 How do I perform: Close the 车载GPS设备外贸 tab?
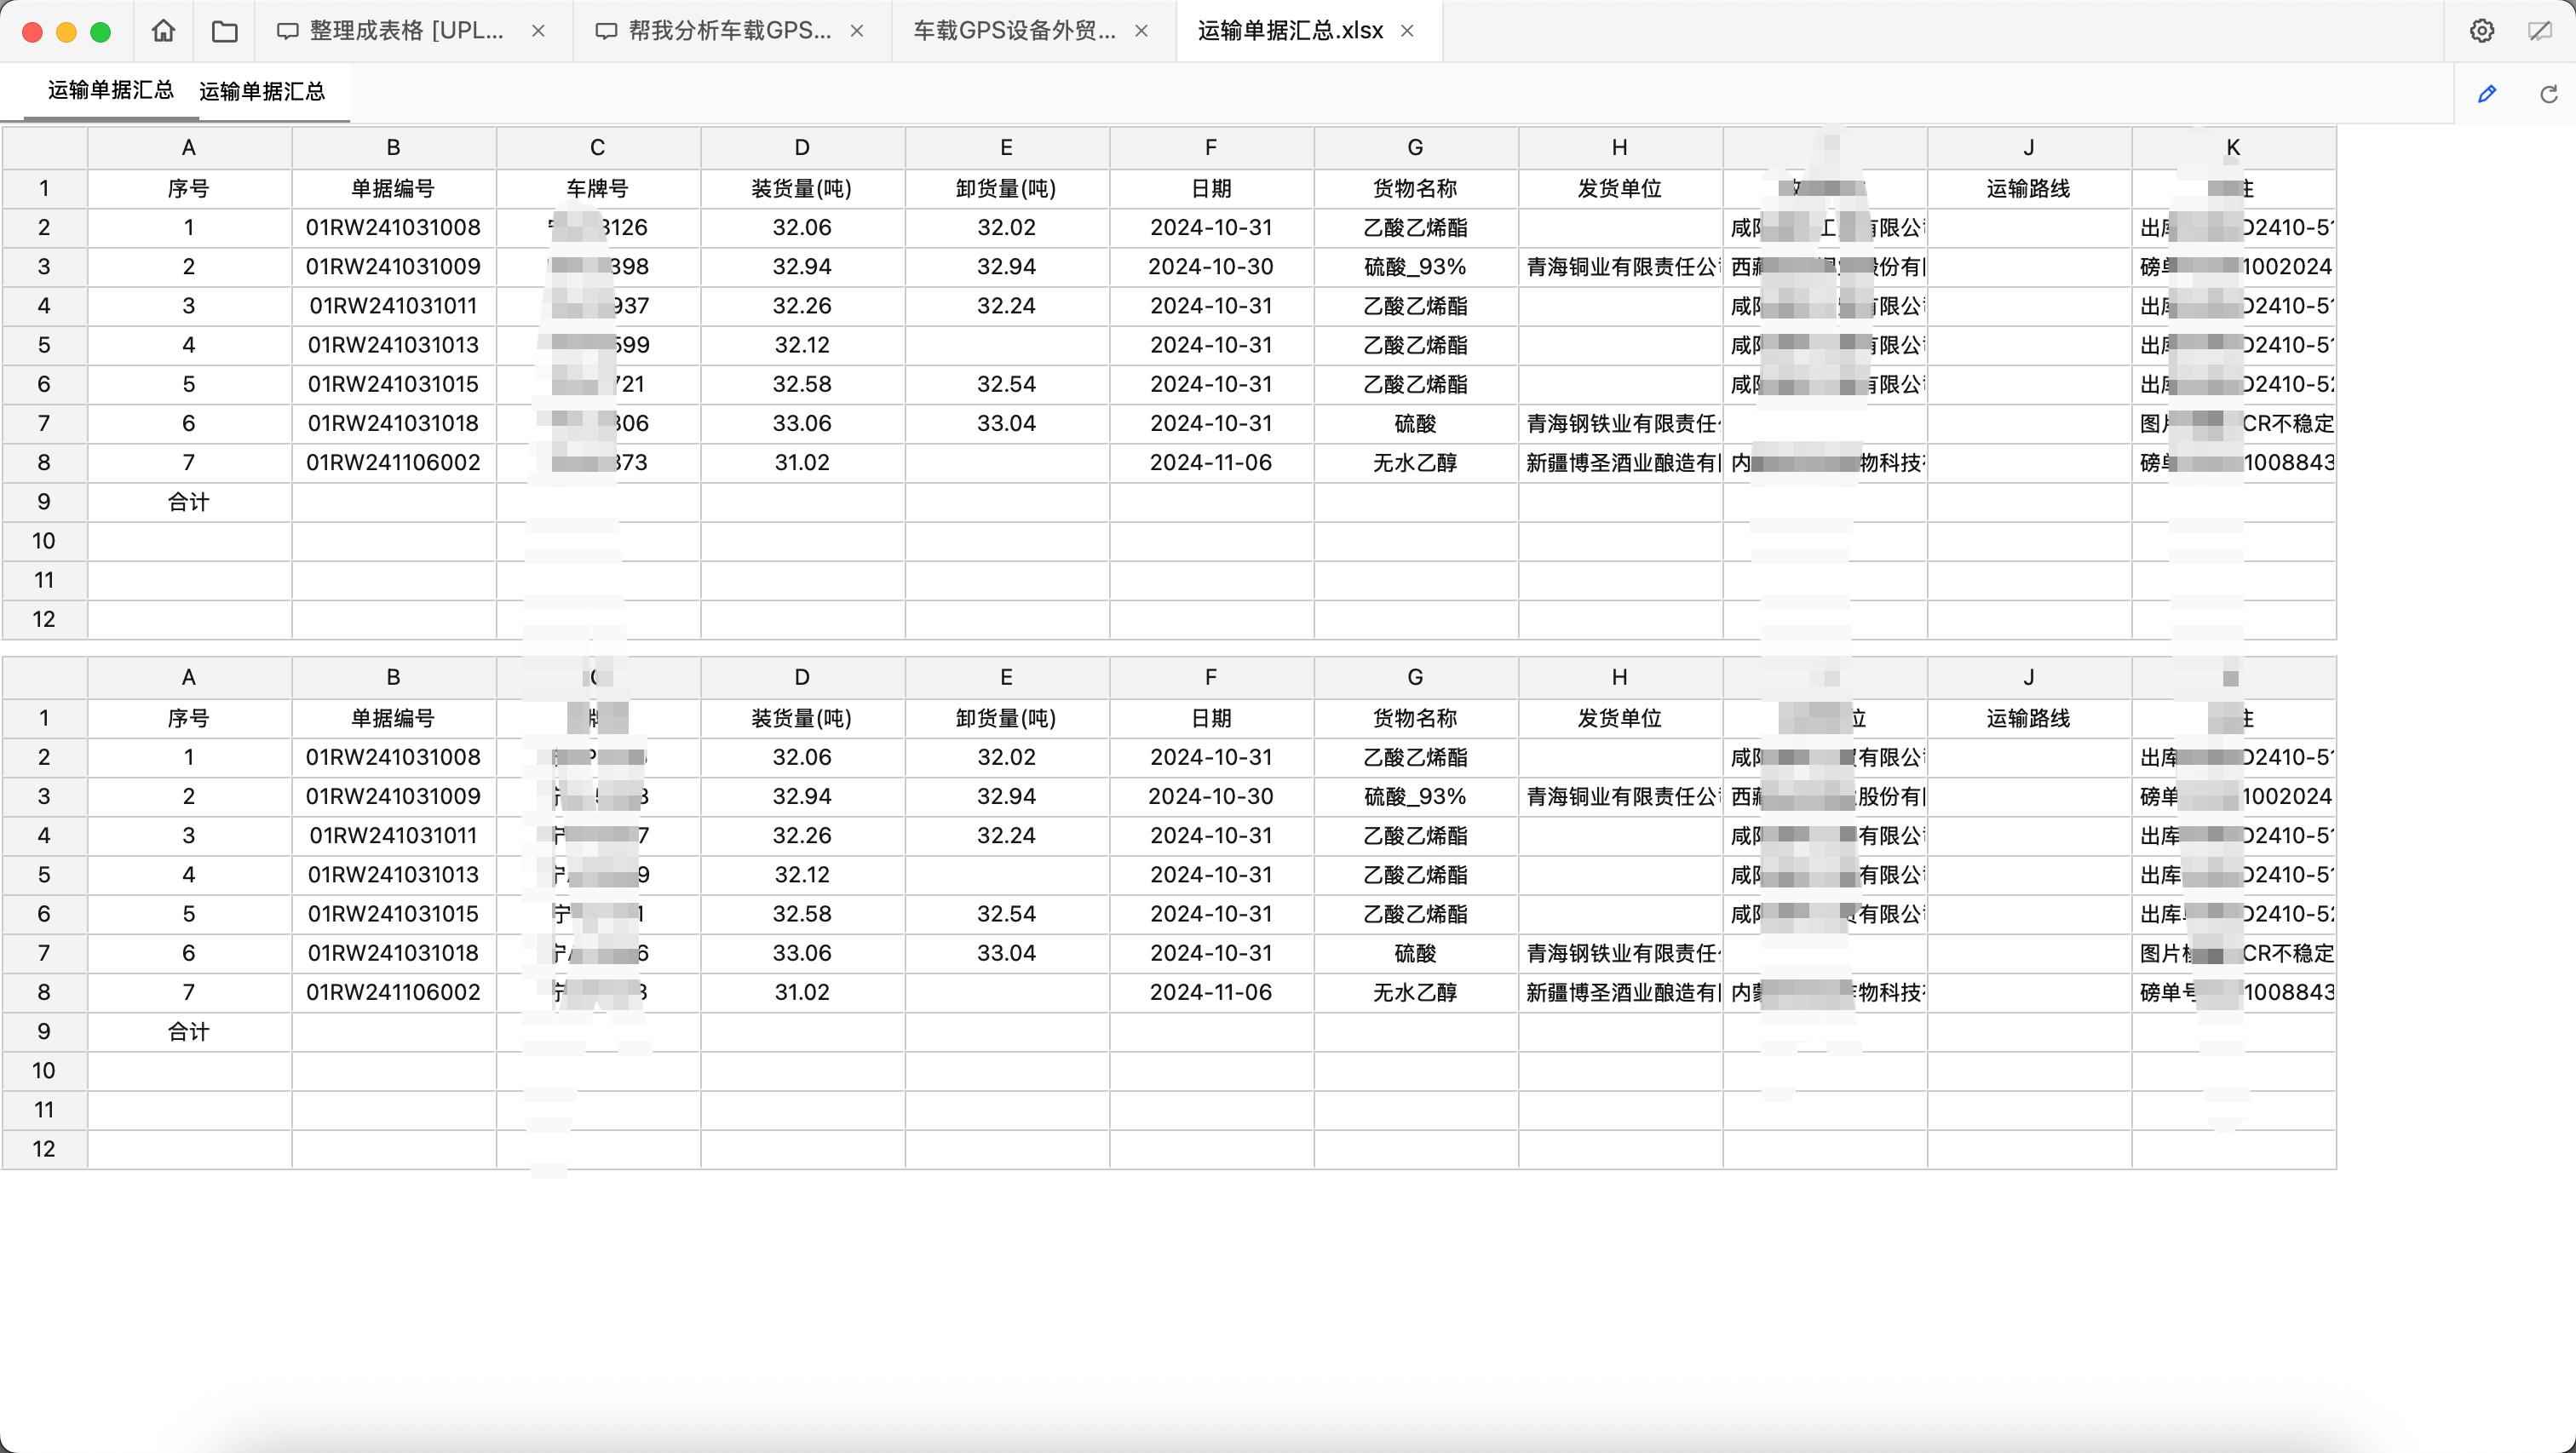1141,31
